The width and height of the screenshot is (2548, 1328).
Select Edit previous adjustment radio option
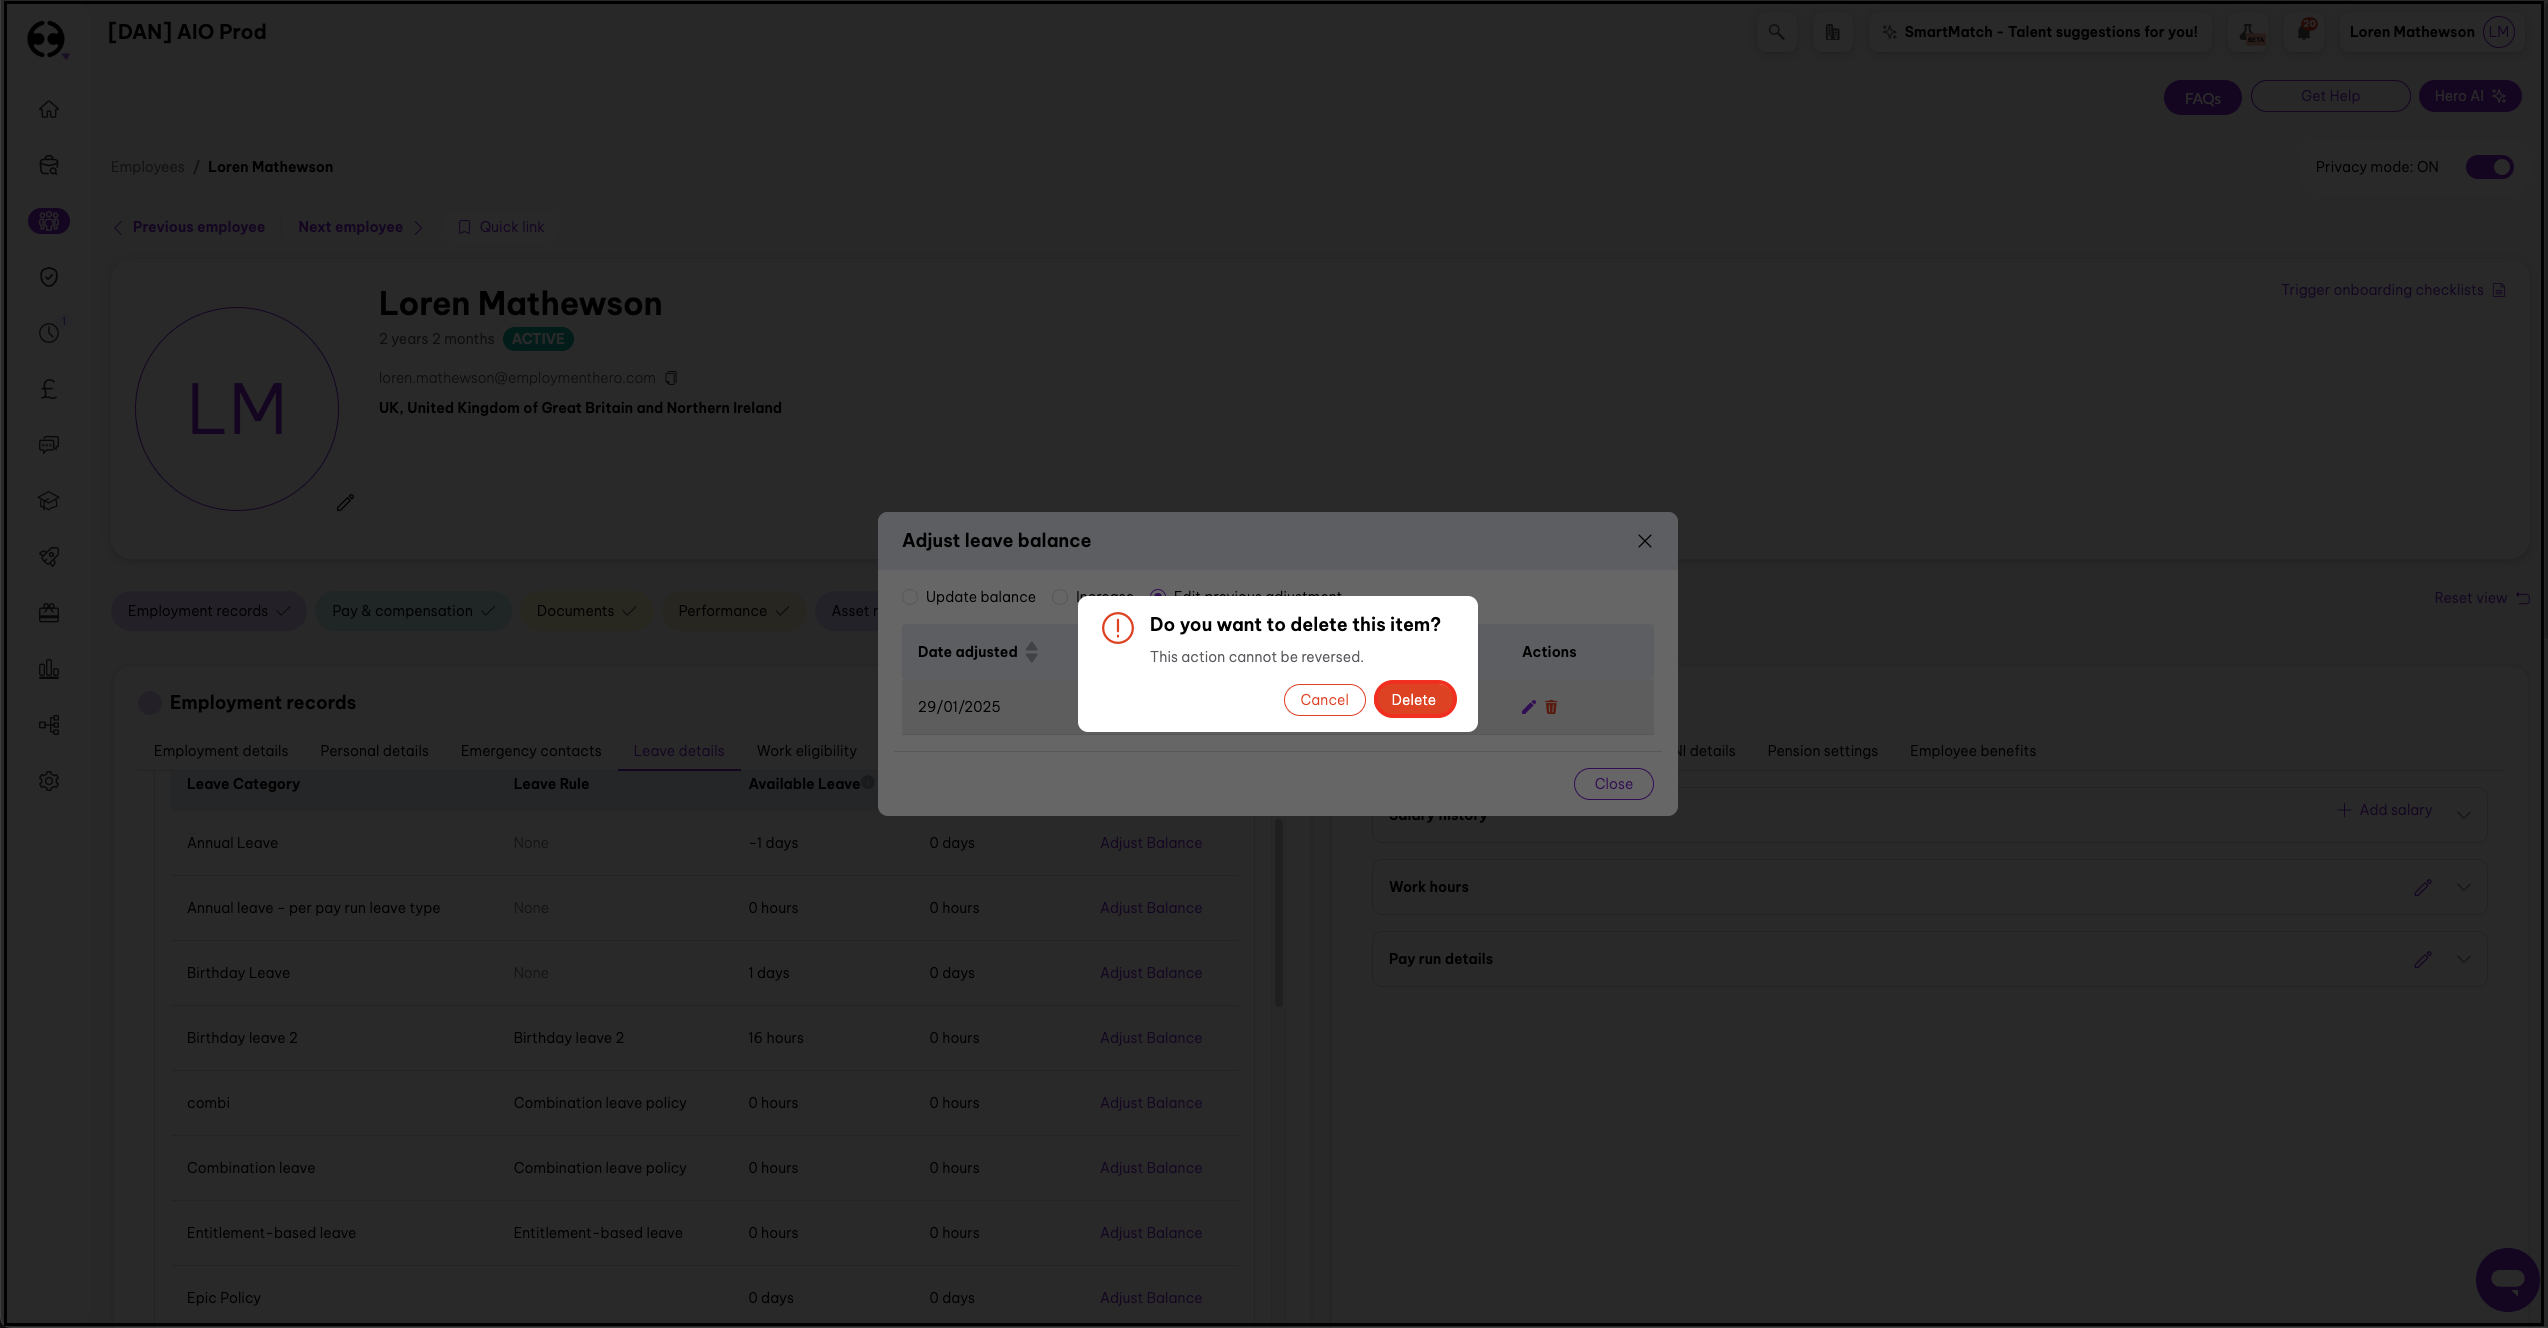1158,595
